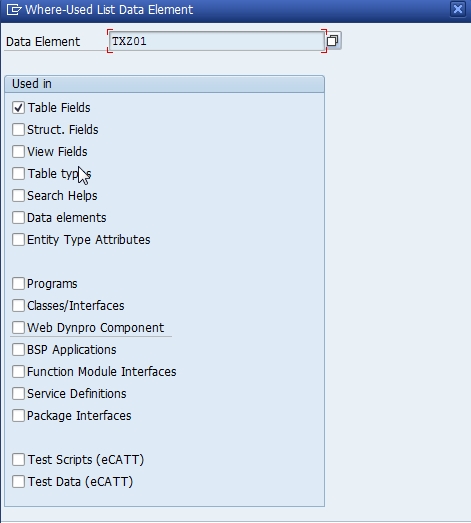This screenshot has height=523, width=471.
Task: Tick the BSP Applications checkbox
Action: (18, 350)
